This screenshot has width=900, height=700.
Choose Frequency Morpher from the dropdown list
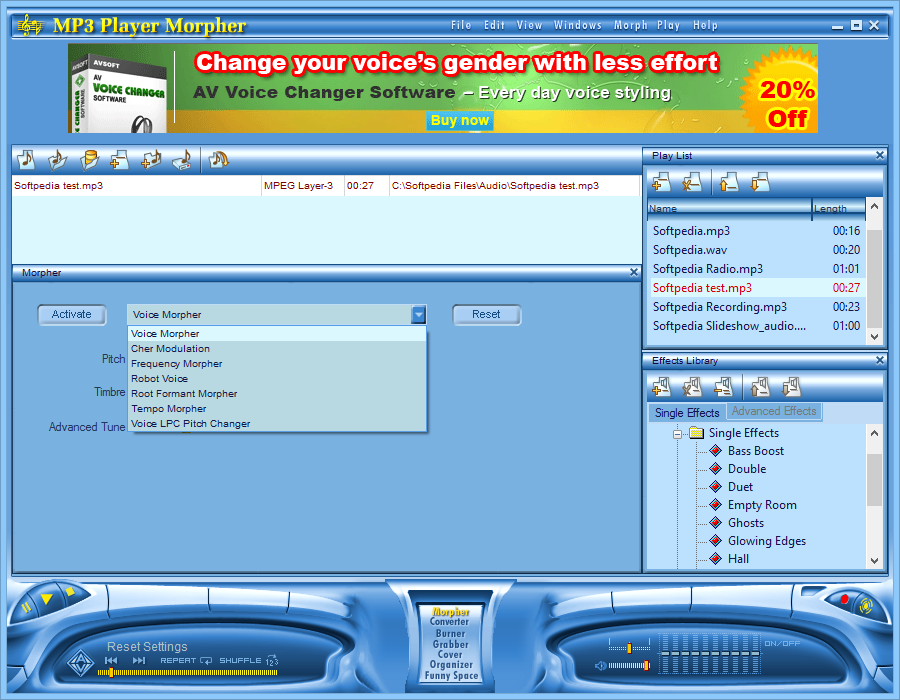[x=277, y=363]
